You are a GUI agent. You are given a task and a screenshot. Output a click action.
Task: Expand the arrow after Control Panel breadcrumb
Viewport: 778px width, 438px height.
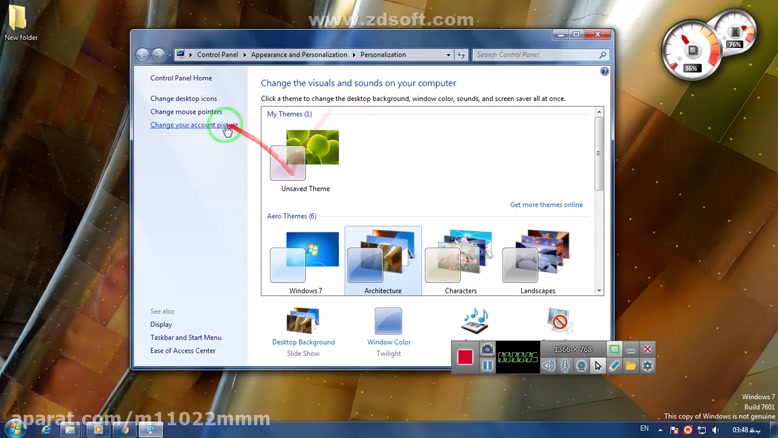coord(245,55)
